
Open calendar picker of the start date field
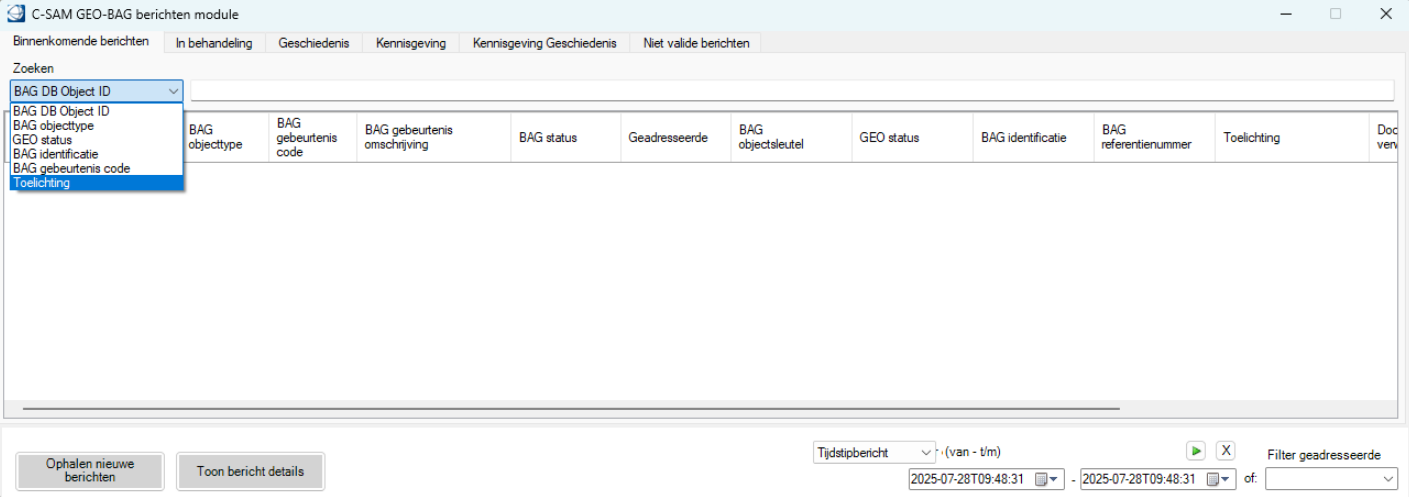tap(1047, 479)
